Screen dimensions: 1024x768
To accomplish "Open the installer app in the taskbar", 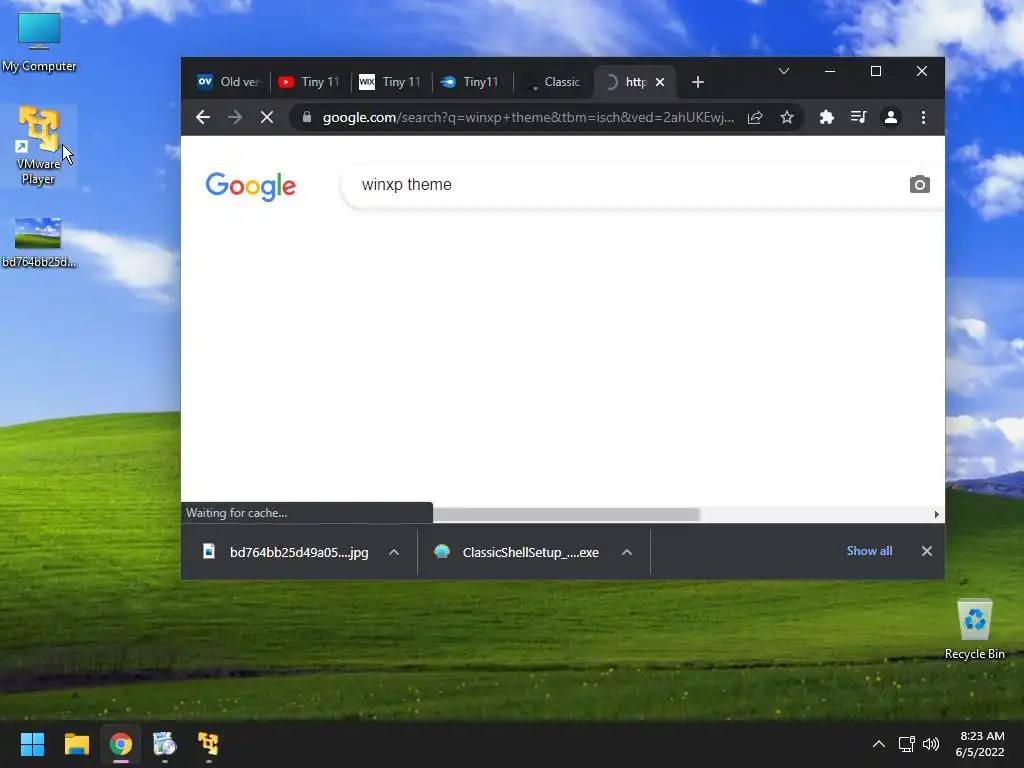I will (x=165, y=744).
